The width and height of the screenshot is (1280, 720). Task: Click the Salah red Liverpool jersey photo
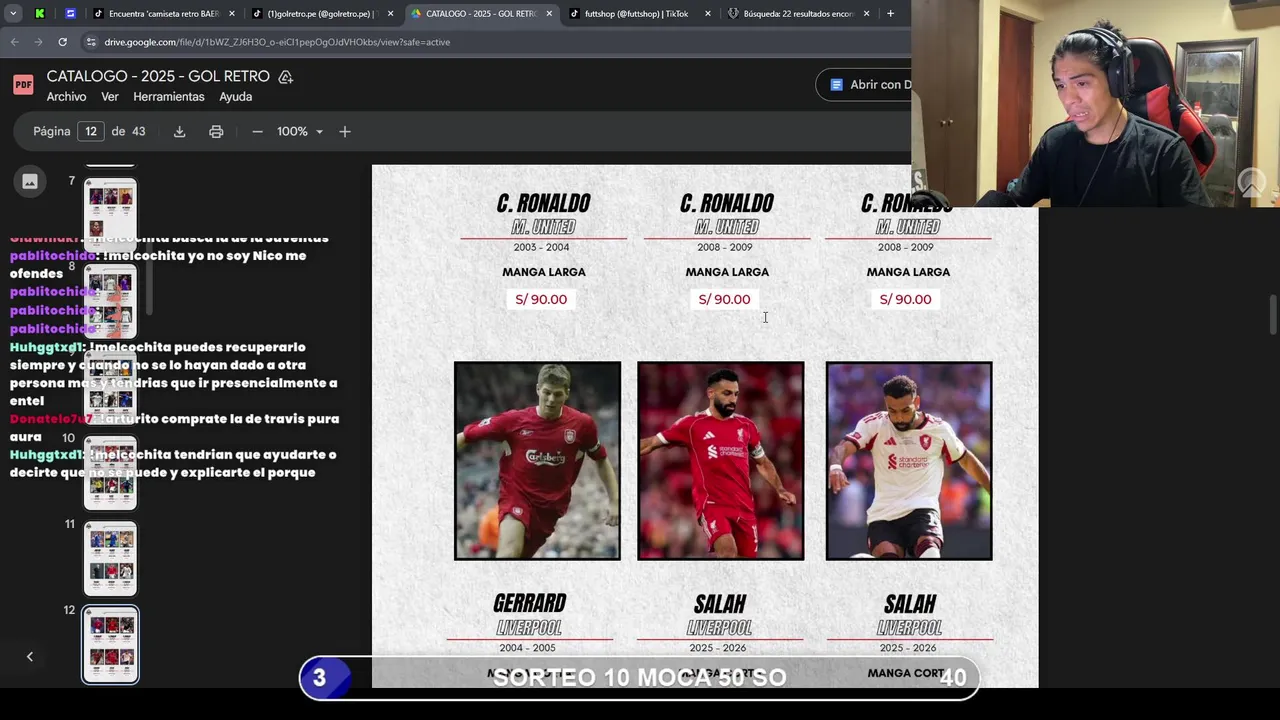point(721,461)
